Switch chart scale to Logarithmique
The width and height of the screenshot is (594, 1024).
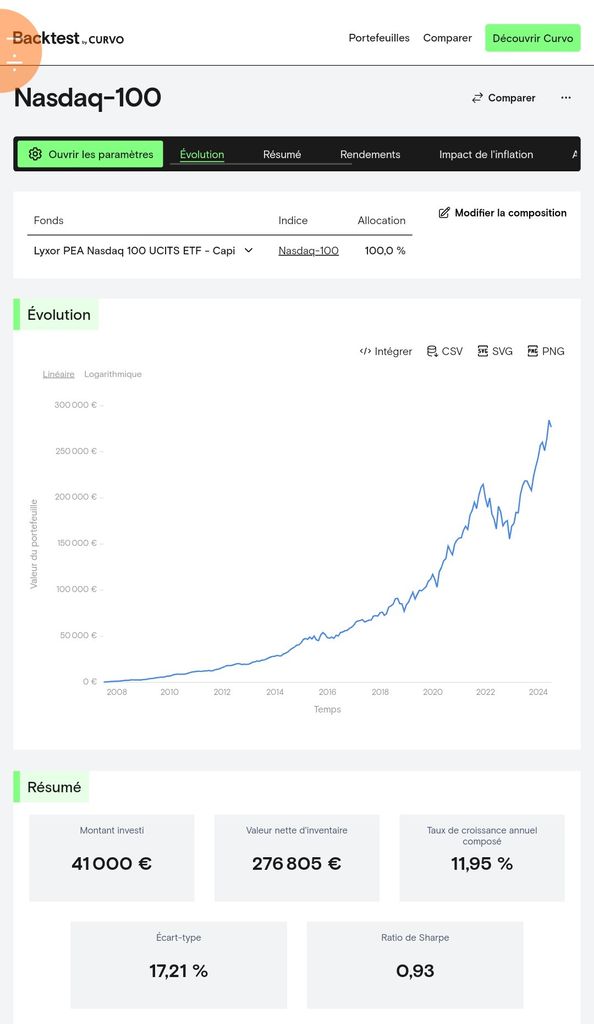click(113, 374)
